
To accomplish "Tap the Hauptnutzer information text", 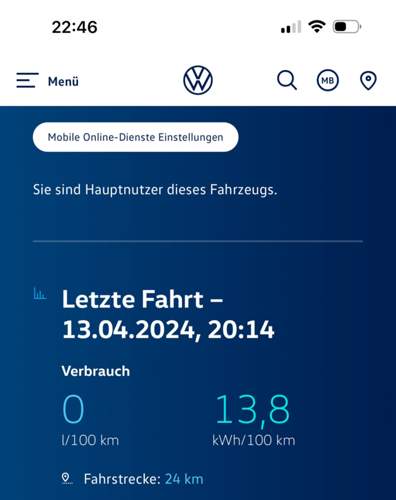I will pyautogui.click(x=155, y=190).
